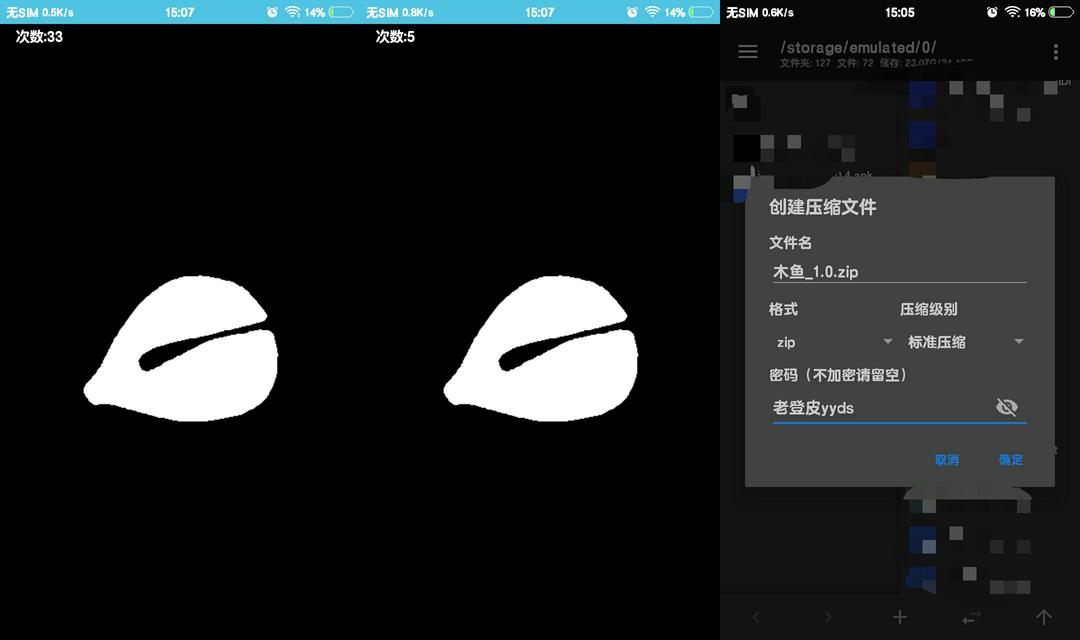Tap the Wi-Fi icon in rightmost status bar

(x=1012, y=12)
